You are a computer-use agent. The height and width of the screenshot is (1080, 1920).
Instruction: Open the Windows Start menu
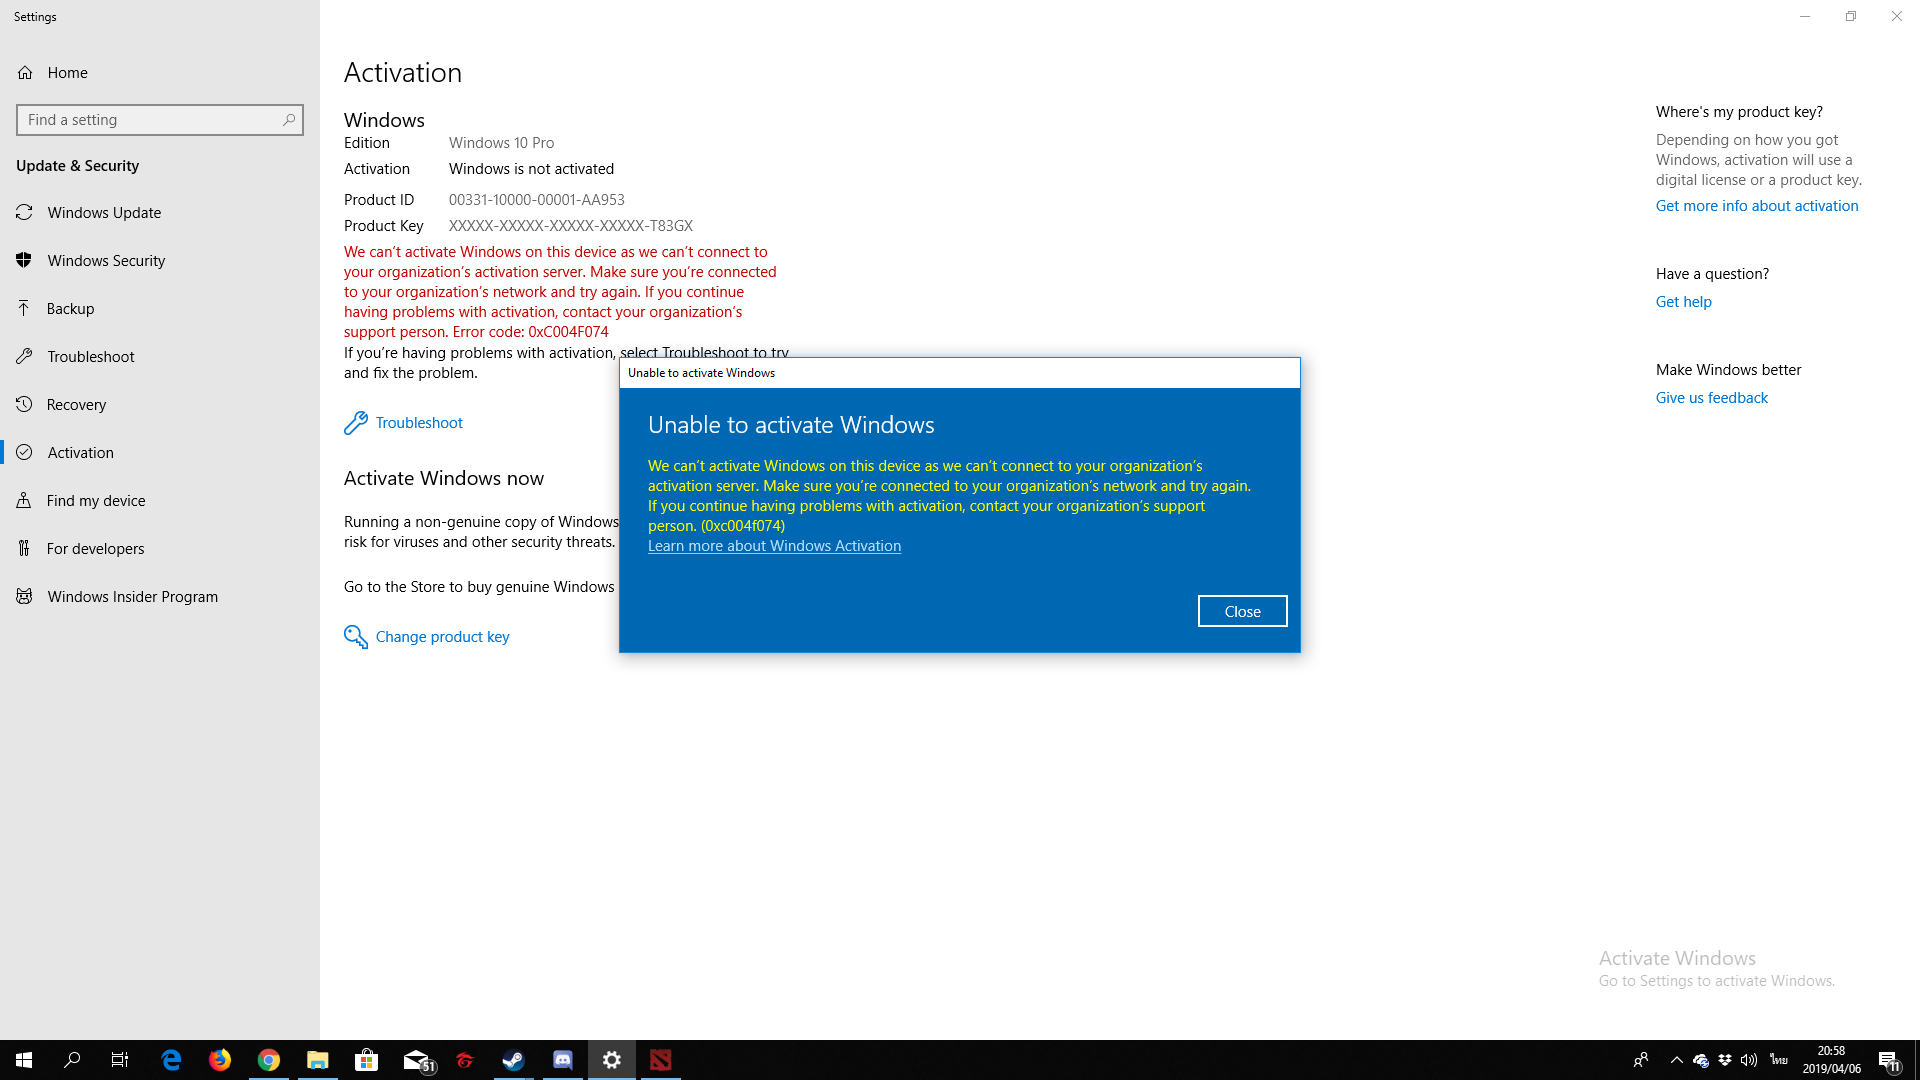(x=24, y=1060)
